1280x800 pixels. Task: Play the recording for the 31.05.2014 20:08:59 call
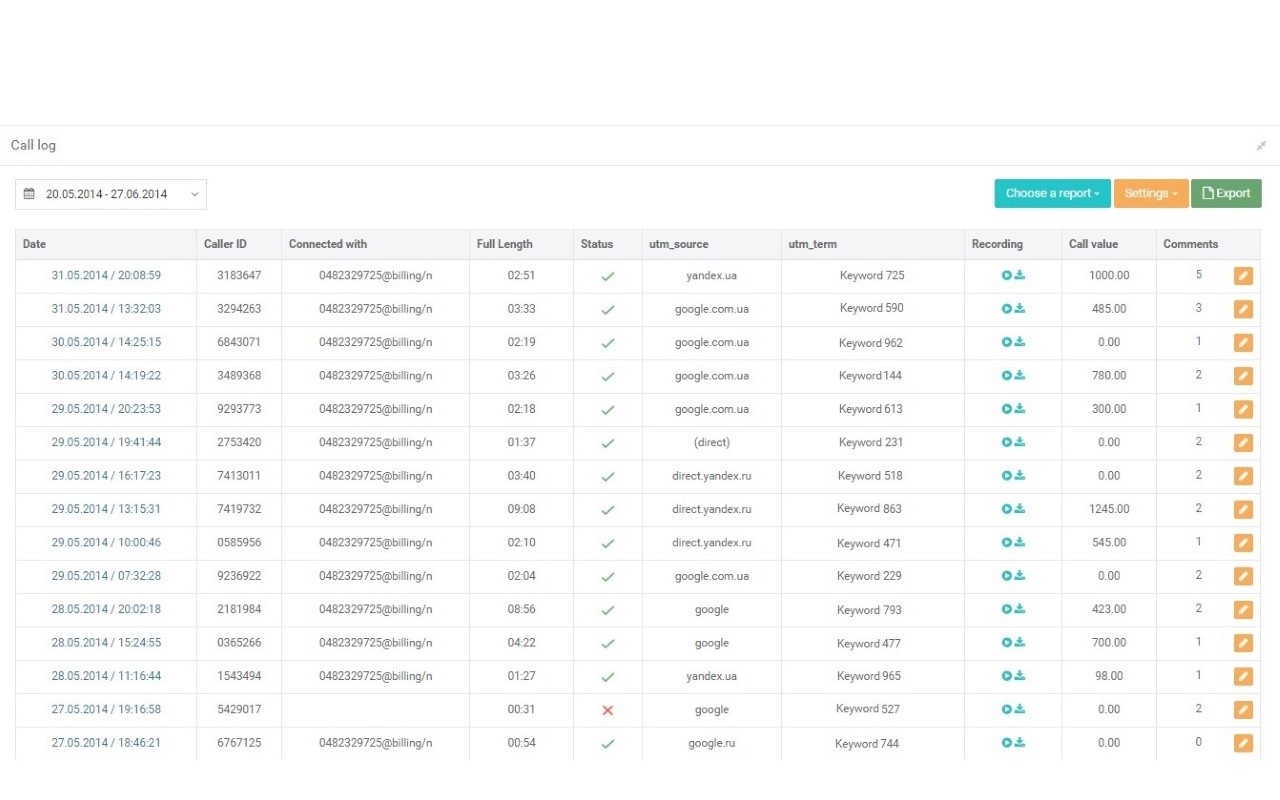point(1007,275)
